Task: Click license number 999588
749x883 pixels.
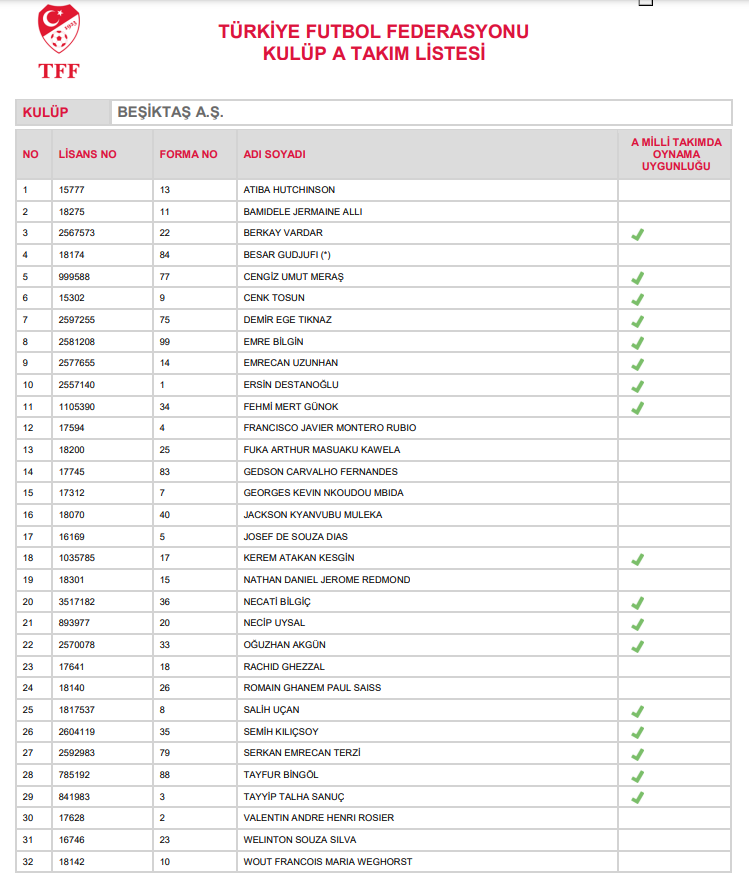Action: coord(74,277)
